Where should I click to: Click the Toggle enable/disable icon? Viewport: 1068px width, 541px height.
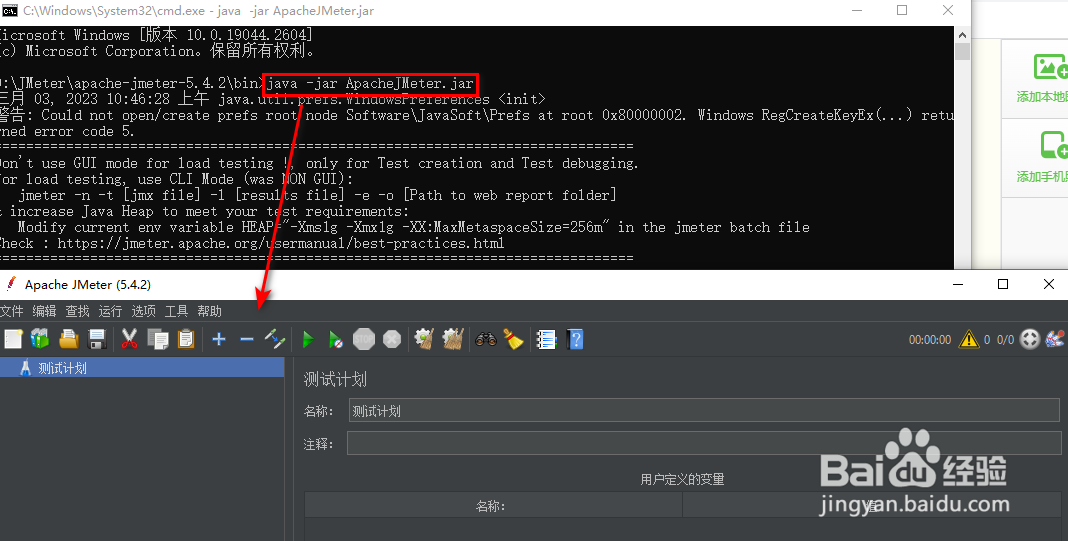[x=275, y=339]
